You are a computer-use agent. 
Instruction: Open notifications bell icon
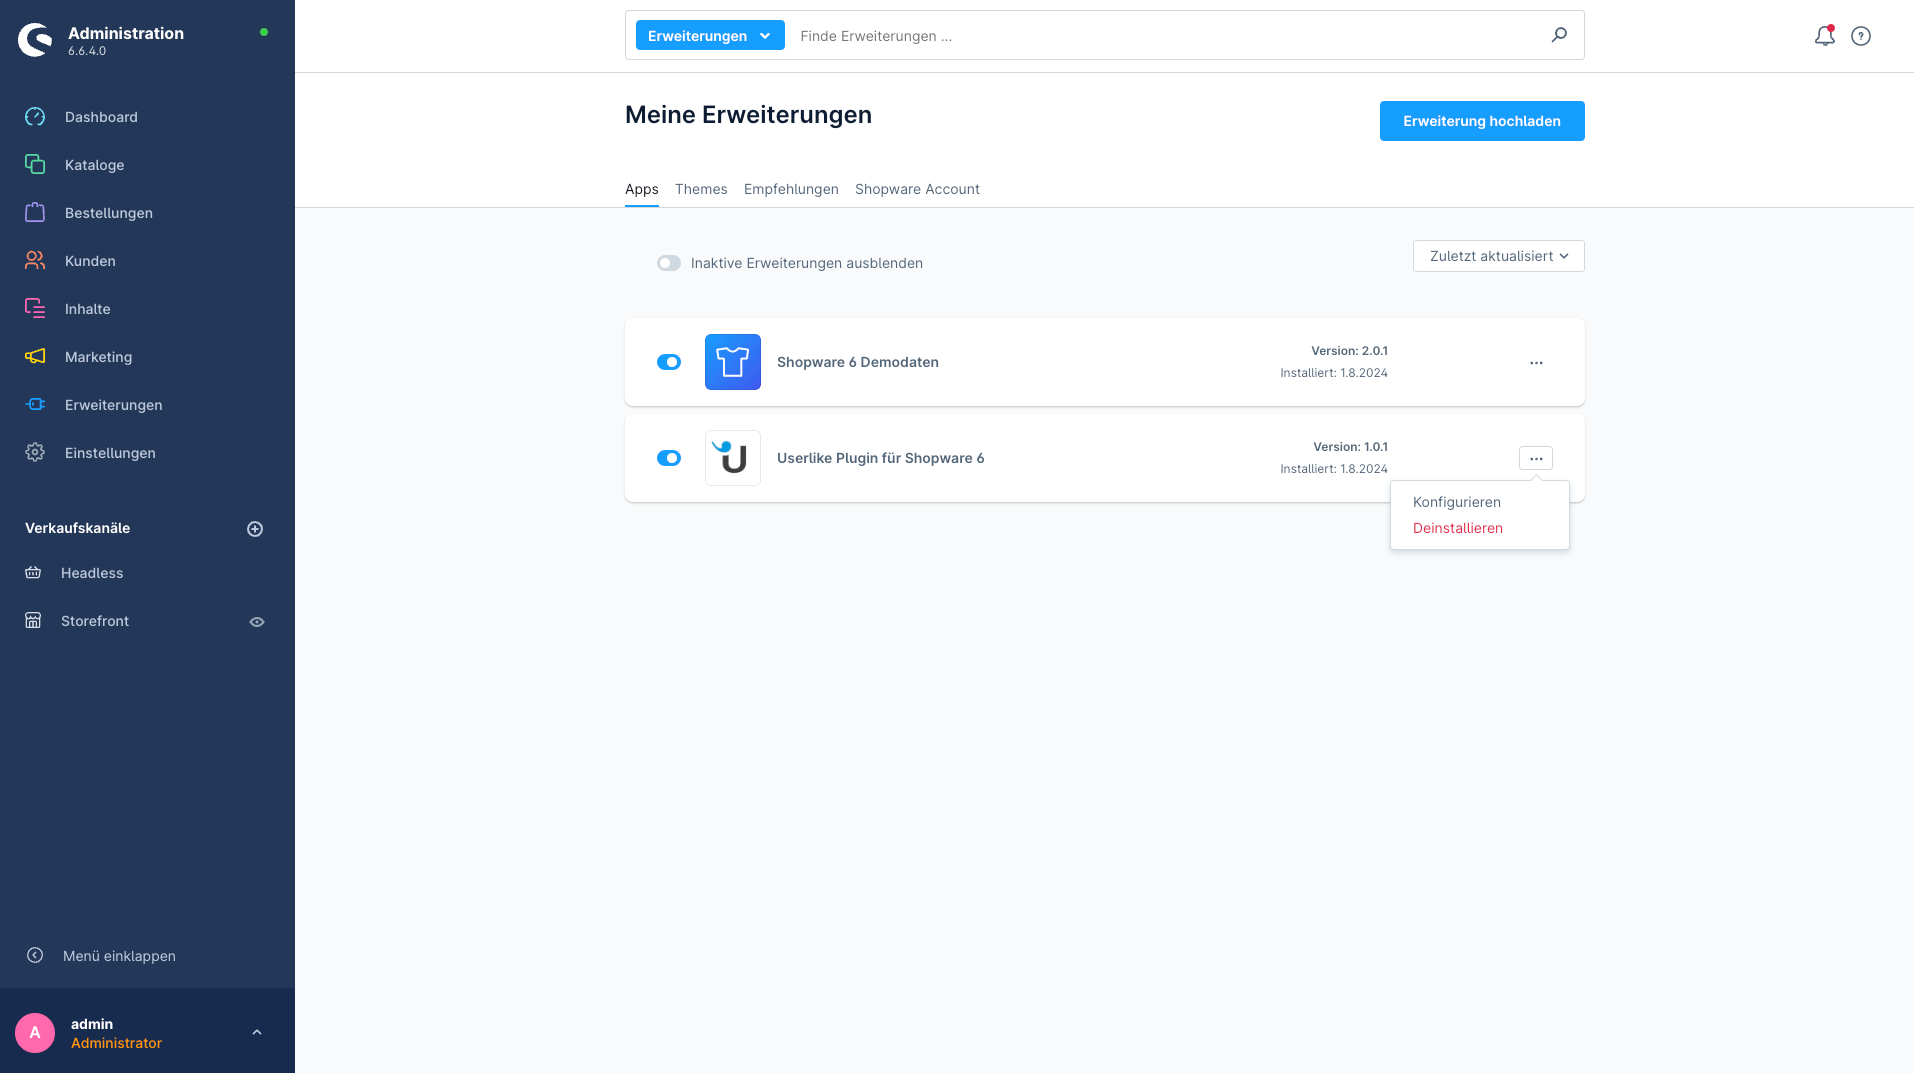(1825, 36)
